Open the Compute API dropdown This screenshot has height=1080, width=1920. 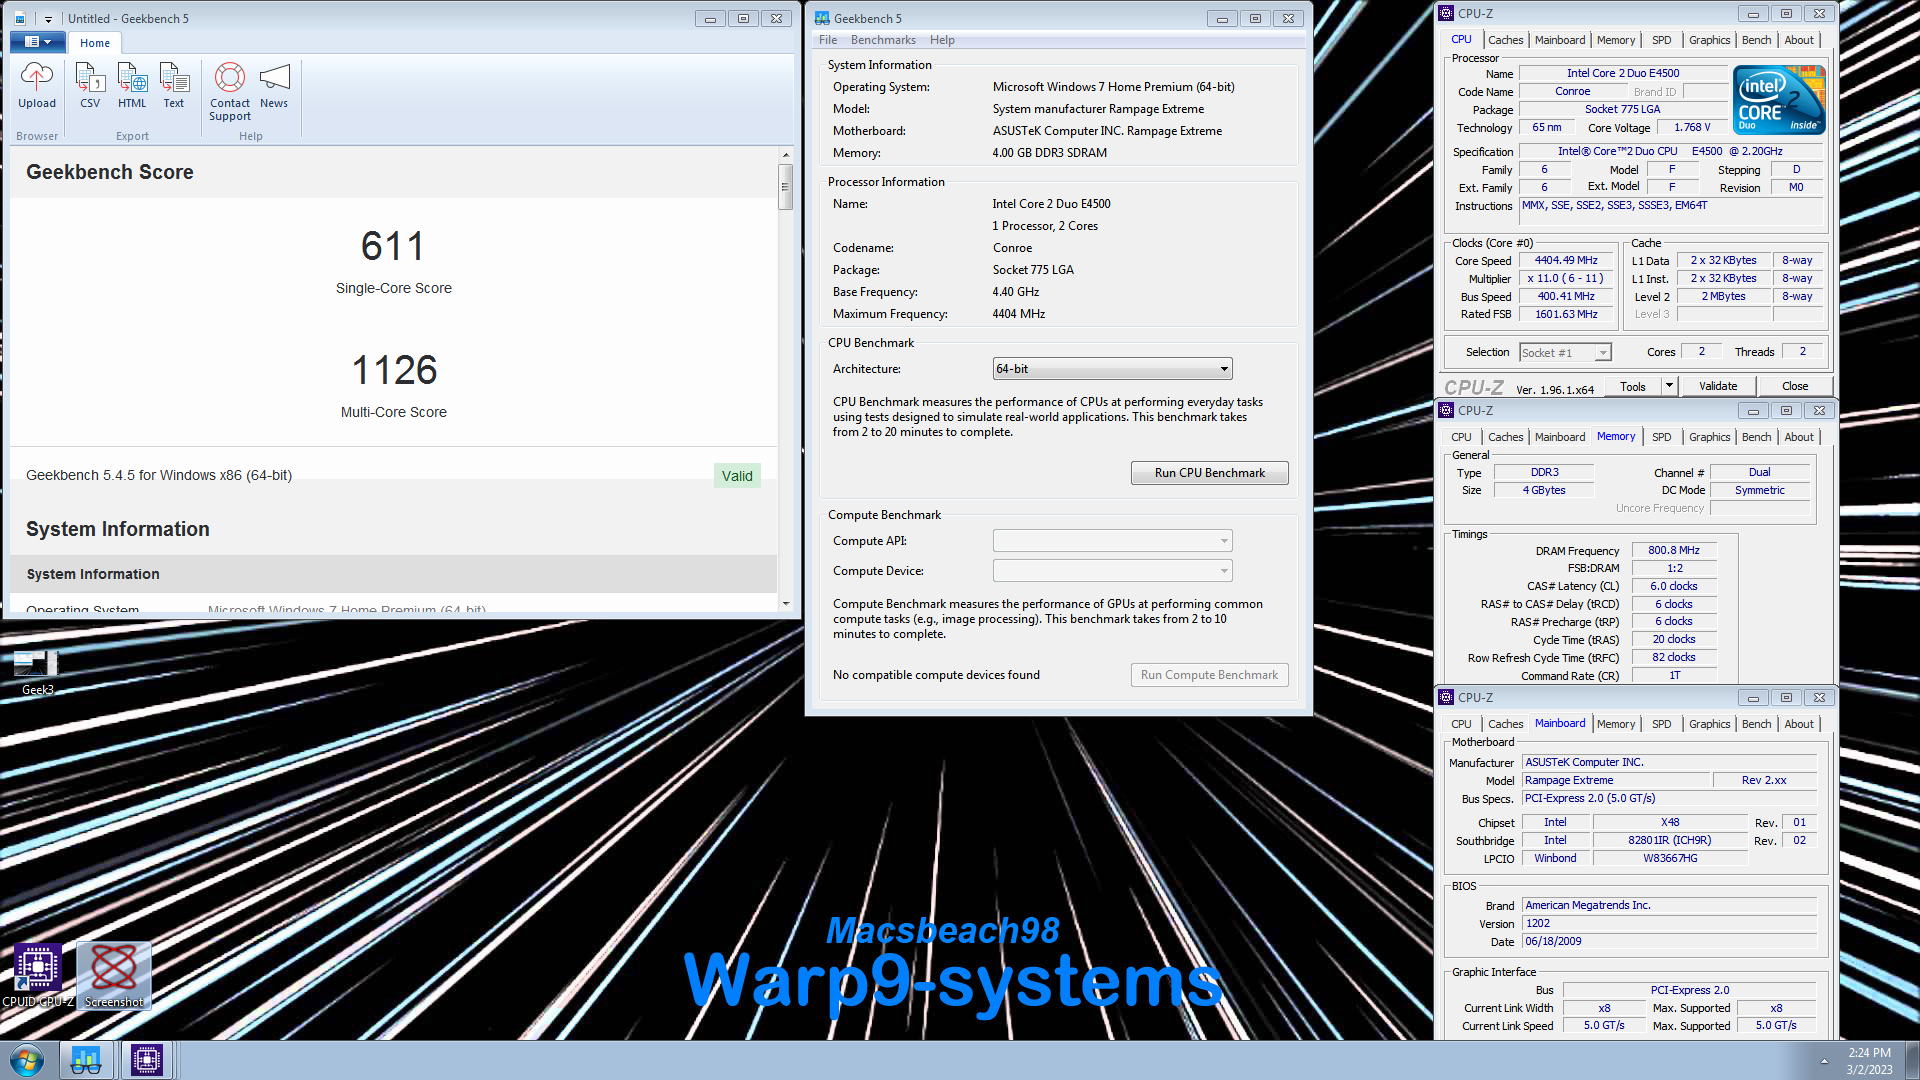point(1112,541)
